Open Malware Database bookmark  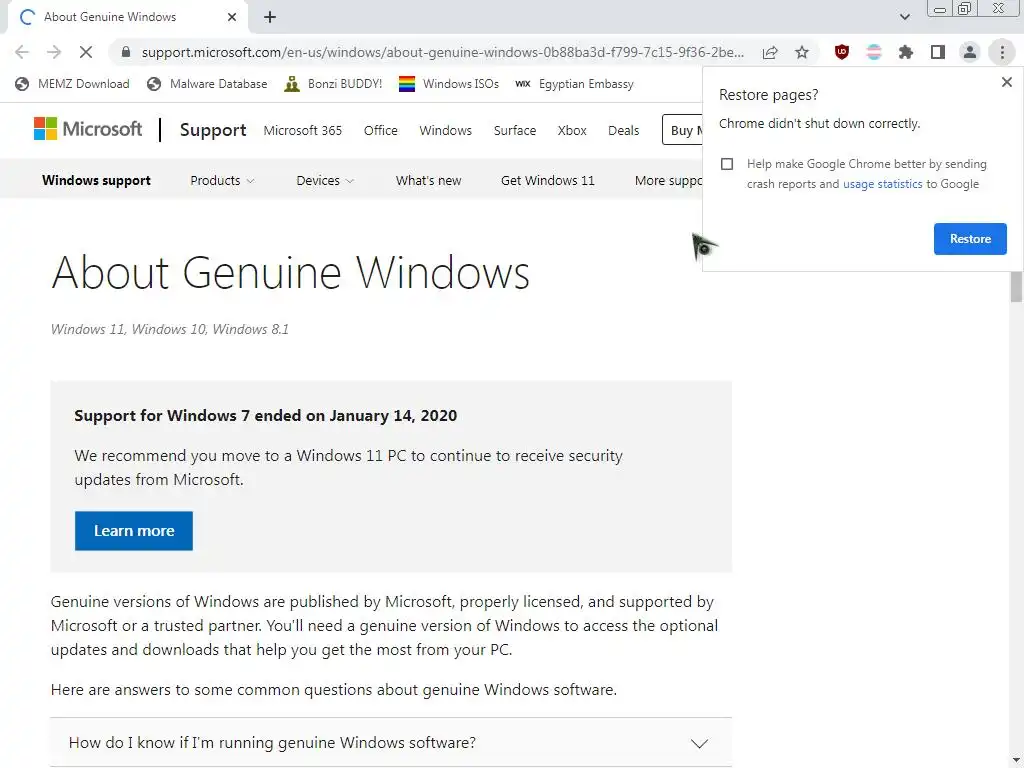click(207, 84)
